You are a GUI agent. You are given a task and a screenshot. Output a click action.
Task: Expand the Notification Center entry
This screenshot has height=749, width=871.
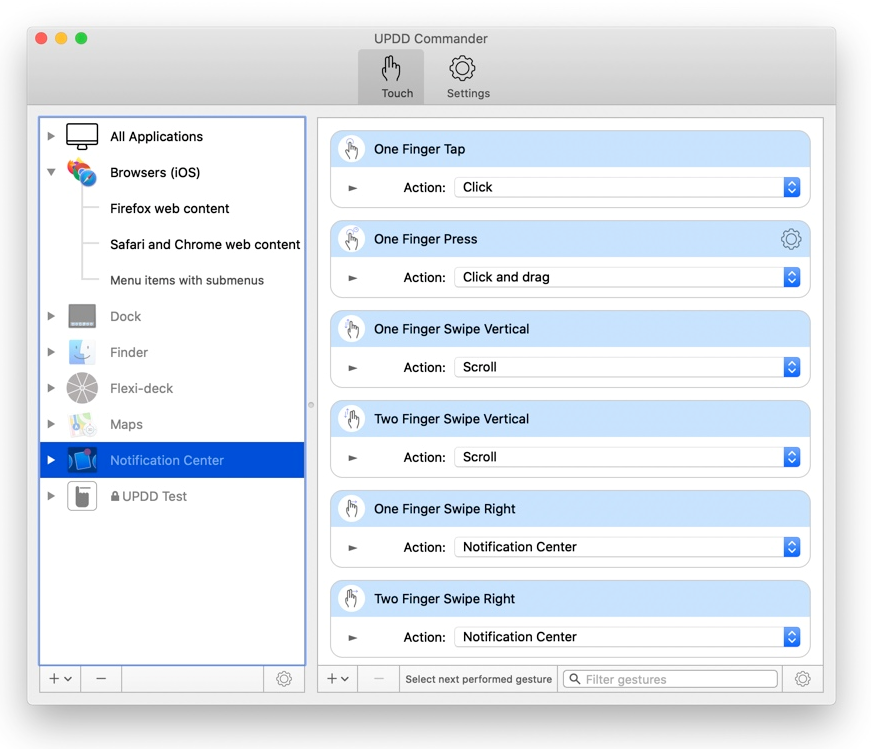(51, 460)
